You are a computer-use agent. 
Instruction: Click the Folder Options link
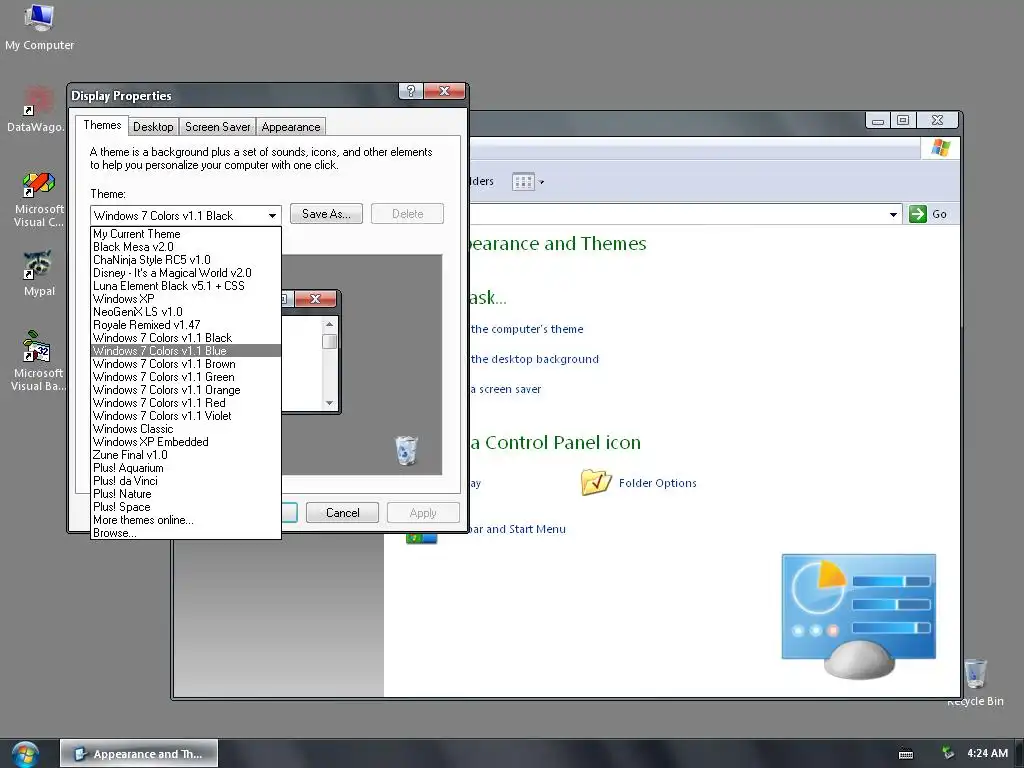pos(657,483)
